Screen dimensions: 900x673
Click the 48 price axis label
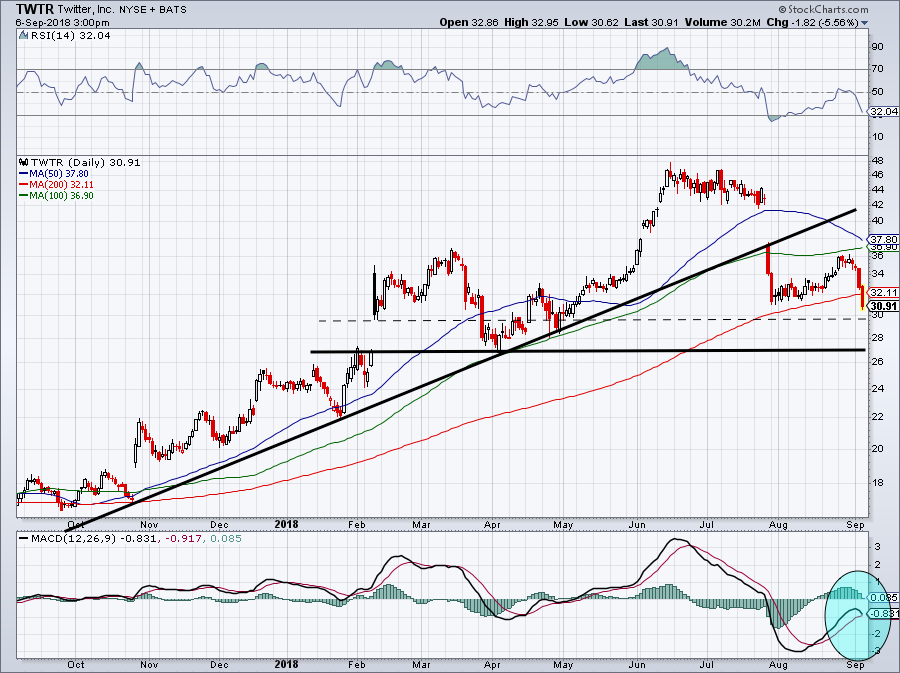tap(878, 161)
